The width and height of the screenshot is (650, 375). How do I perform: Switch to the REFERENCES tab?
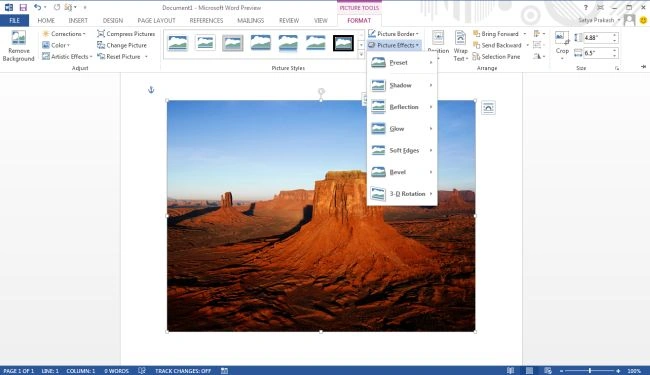pyautogui.click(x=206, y=20)
